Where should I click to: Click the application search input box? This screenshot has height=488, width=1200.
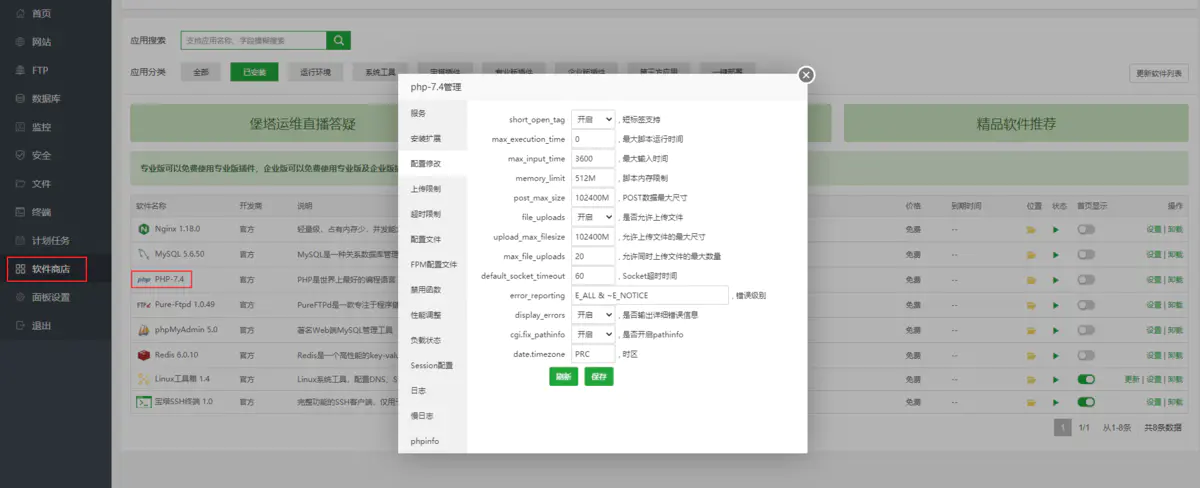click(x=254, y=40)
